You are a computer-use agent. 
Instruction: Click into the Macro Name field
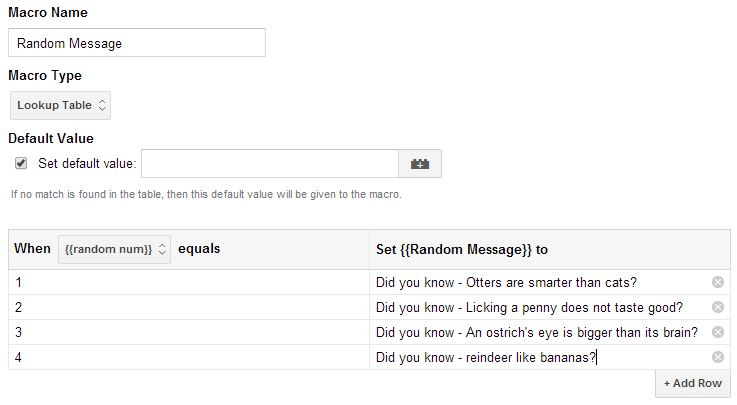(x=137, y=43)
